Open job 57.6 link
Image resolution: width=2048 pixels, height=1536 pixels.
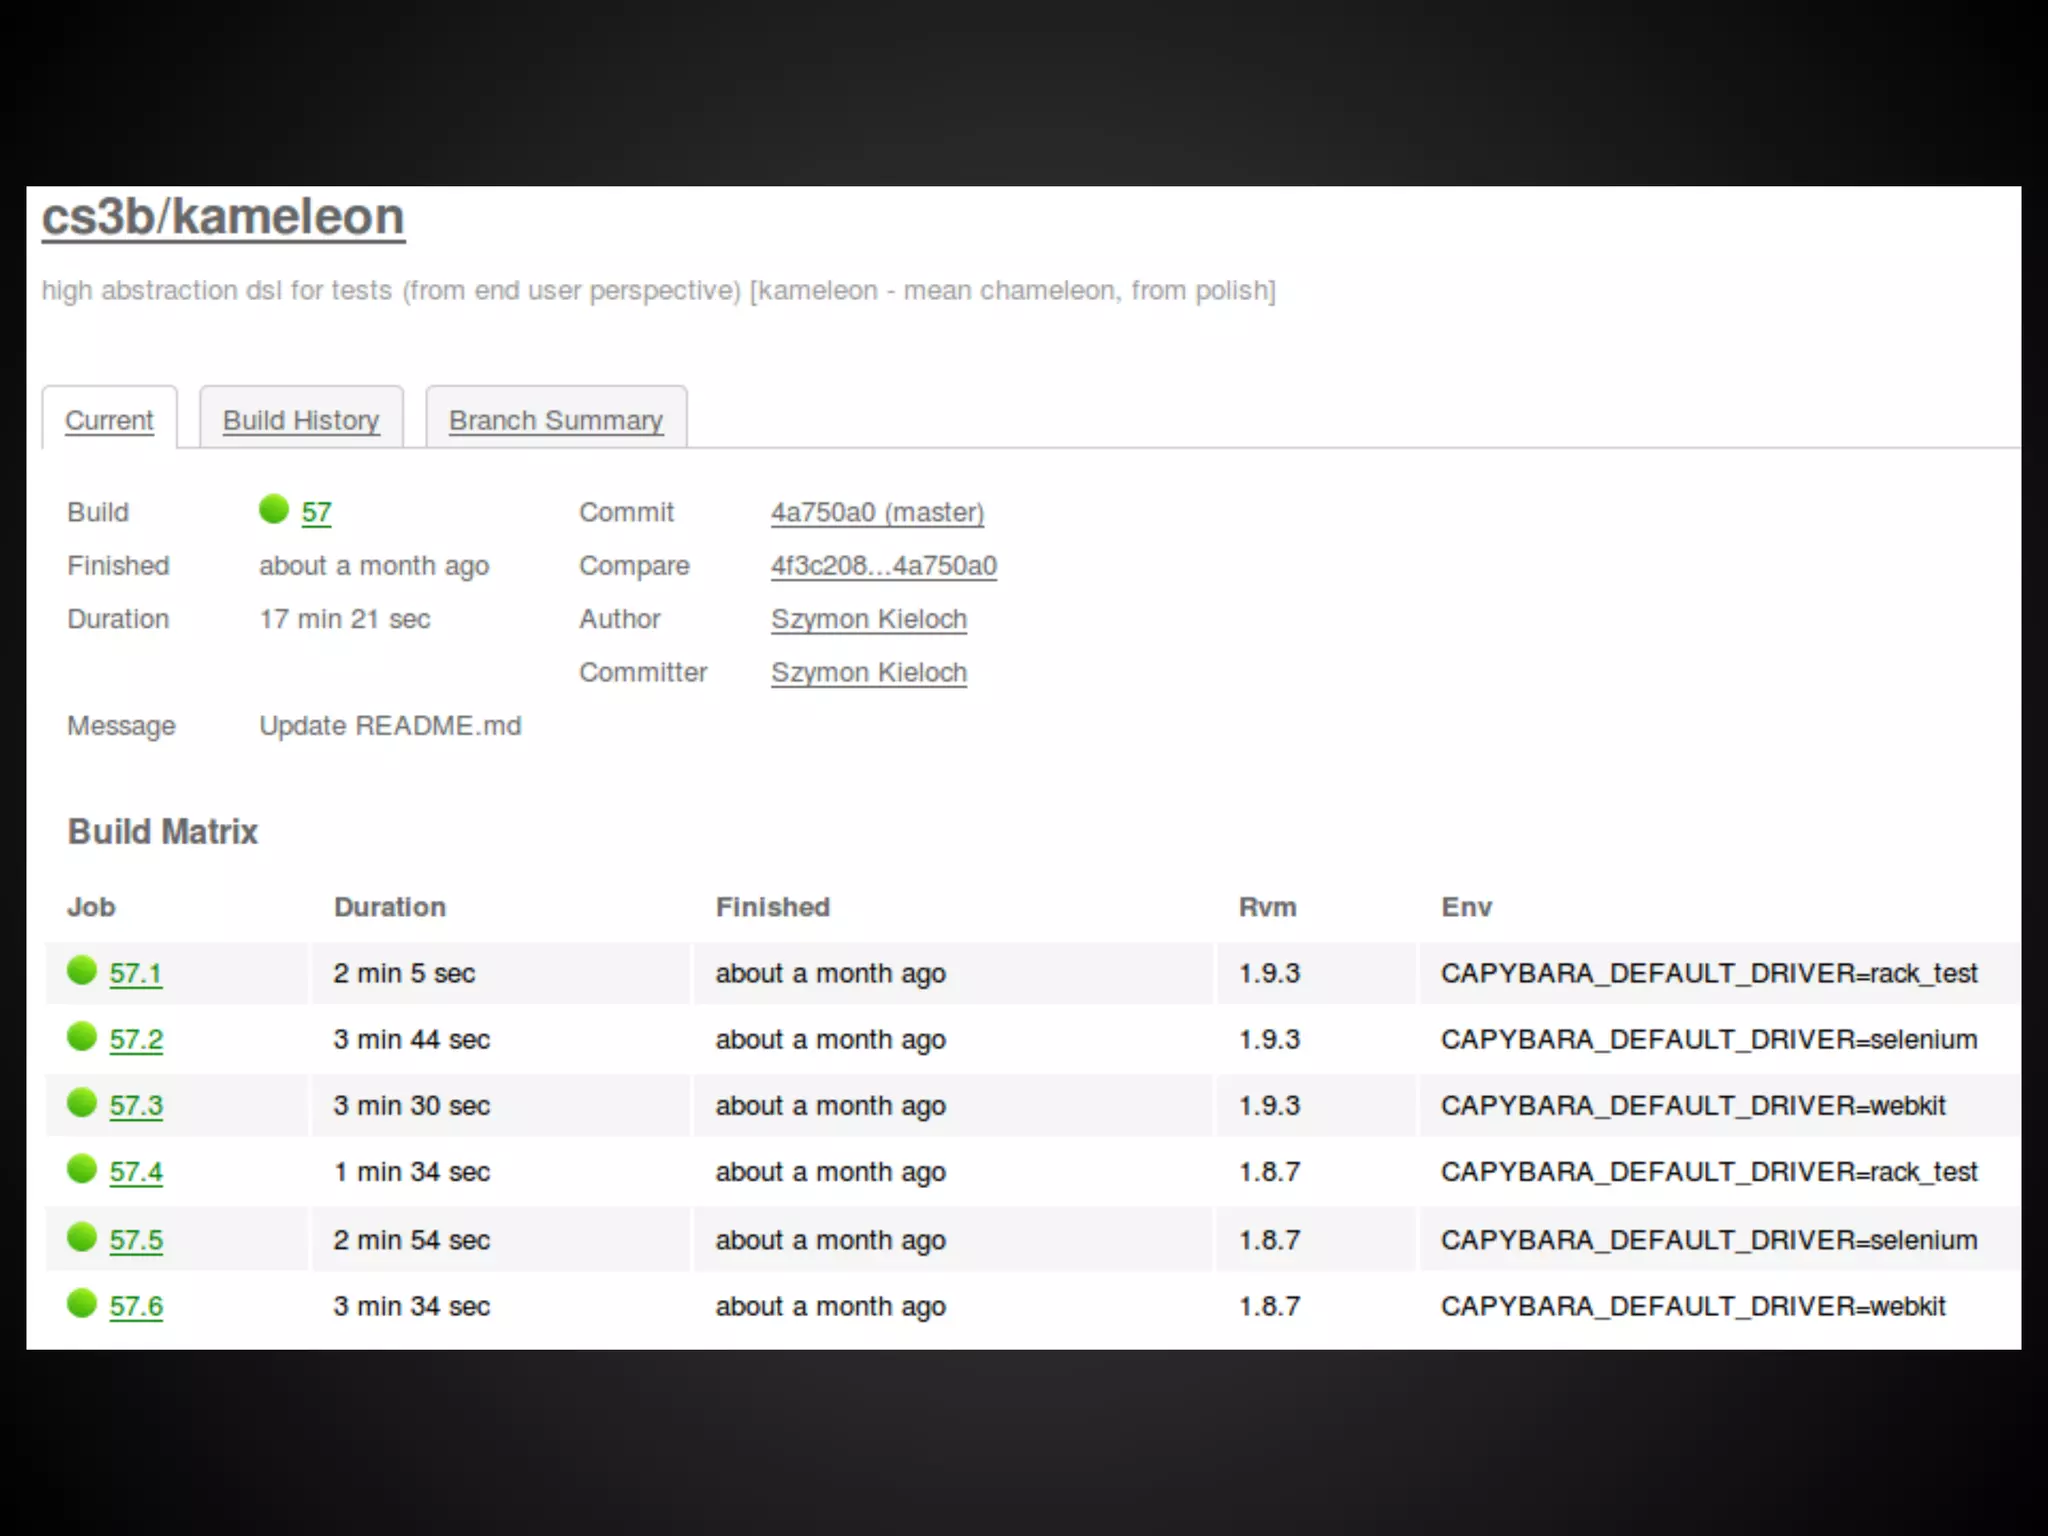135,1306
